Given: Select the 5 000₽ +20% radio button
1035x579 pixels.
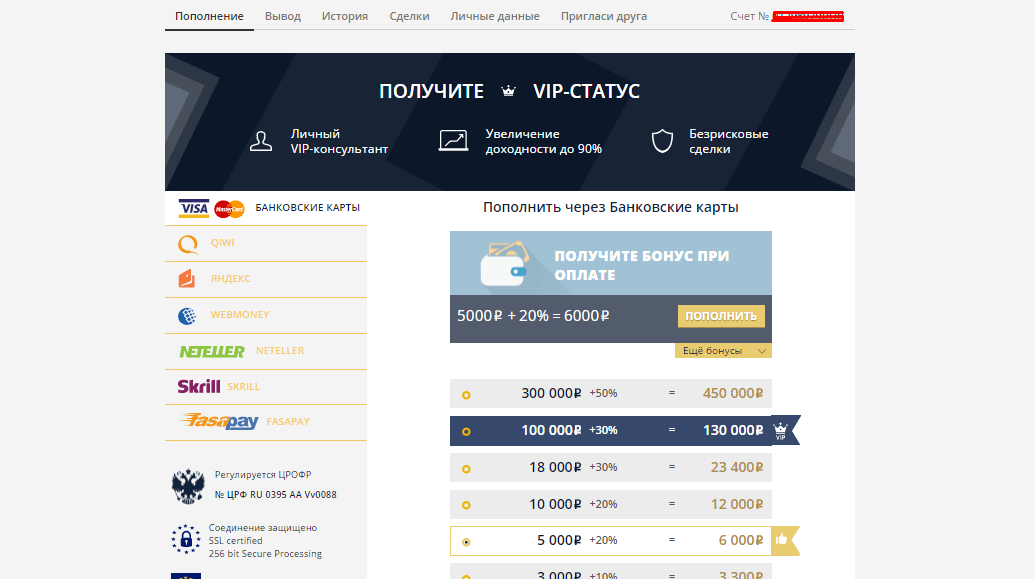Looking at the screenshot, I should point(466,542).
